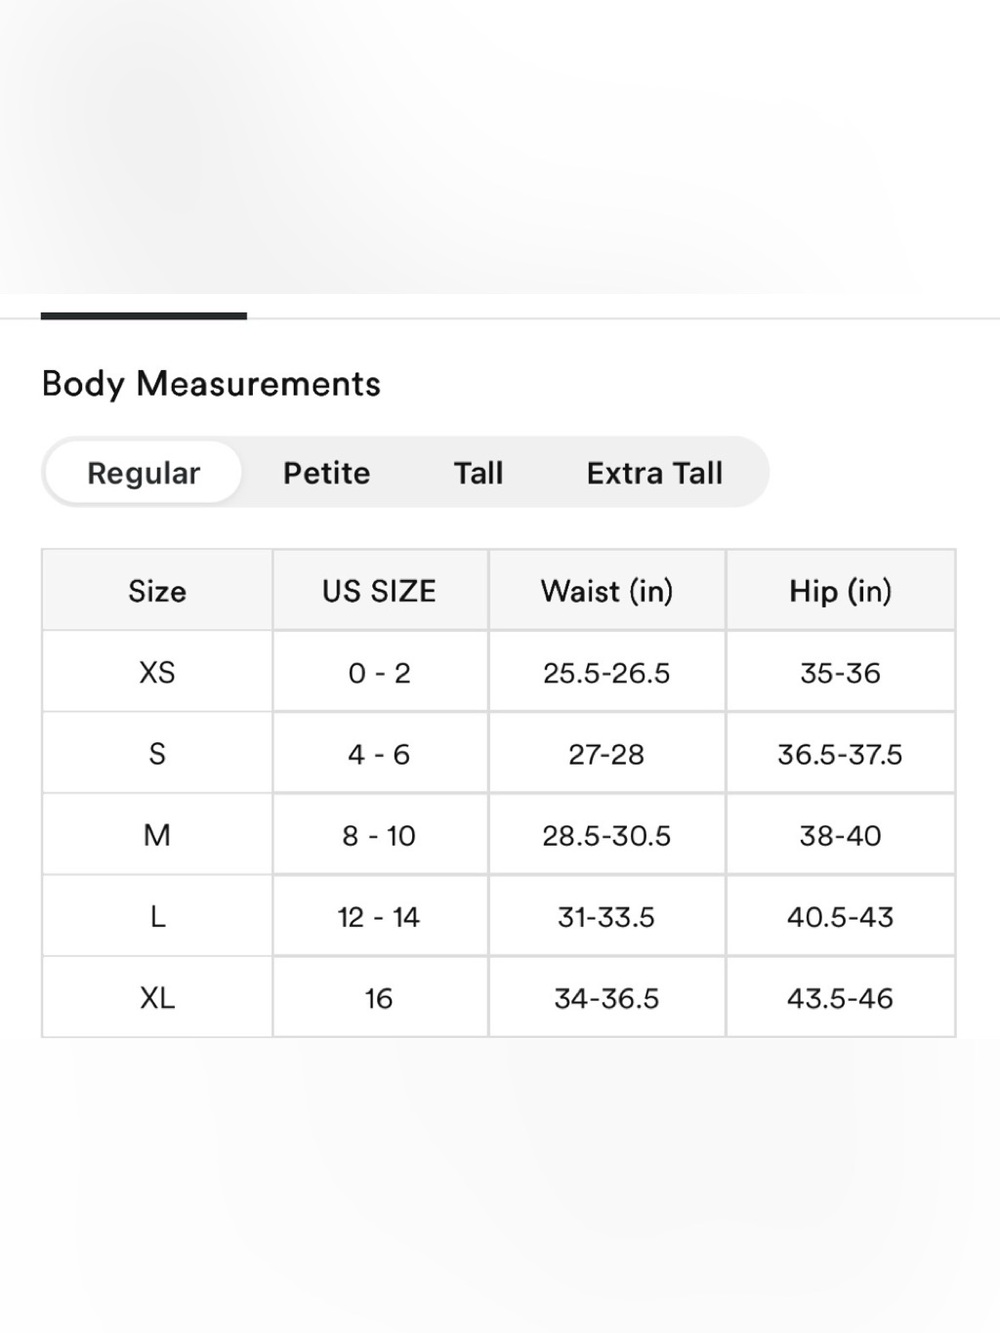The width and height of the screenshot is (1000, 1333).
Task: Select the M size row label
Action: click(x=157, y=834)
